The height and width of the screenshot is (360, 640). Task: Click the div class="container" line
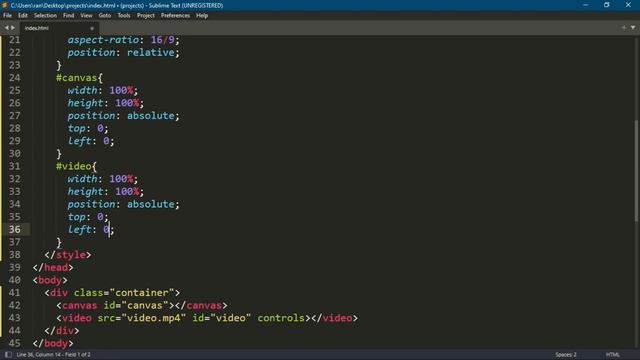pos(112,293)
